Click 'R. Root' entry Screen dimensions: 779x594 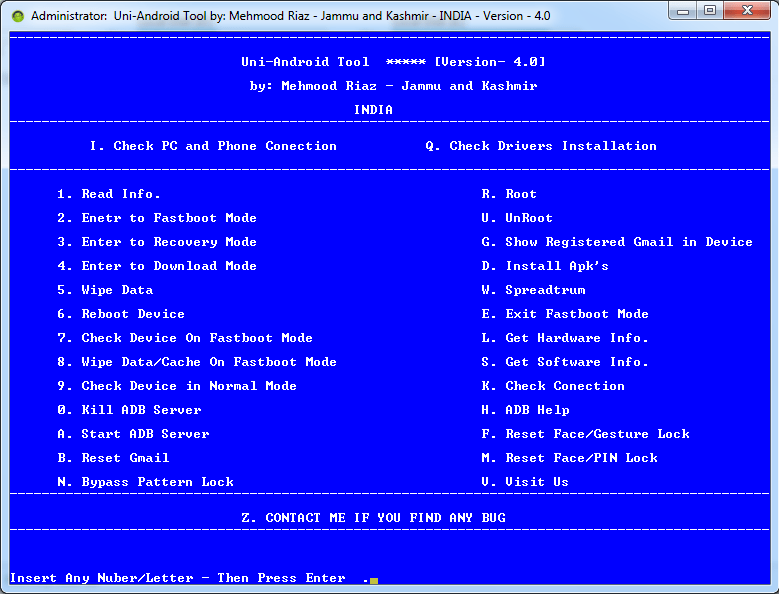tap(509, 194)
